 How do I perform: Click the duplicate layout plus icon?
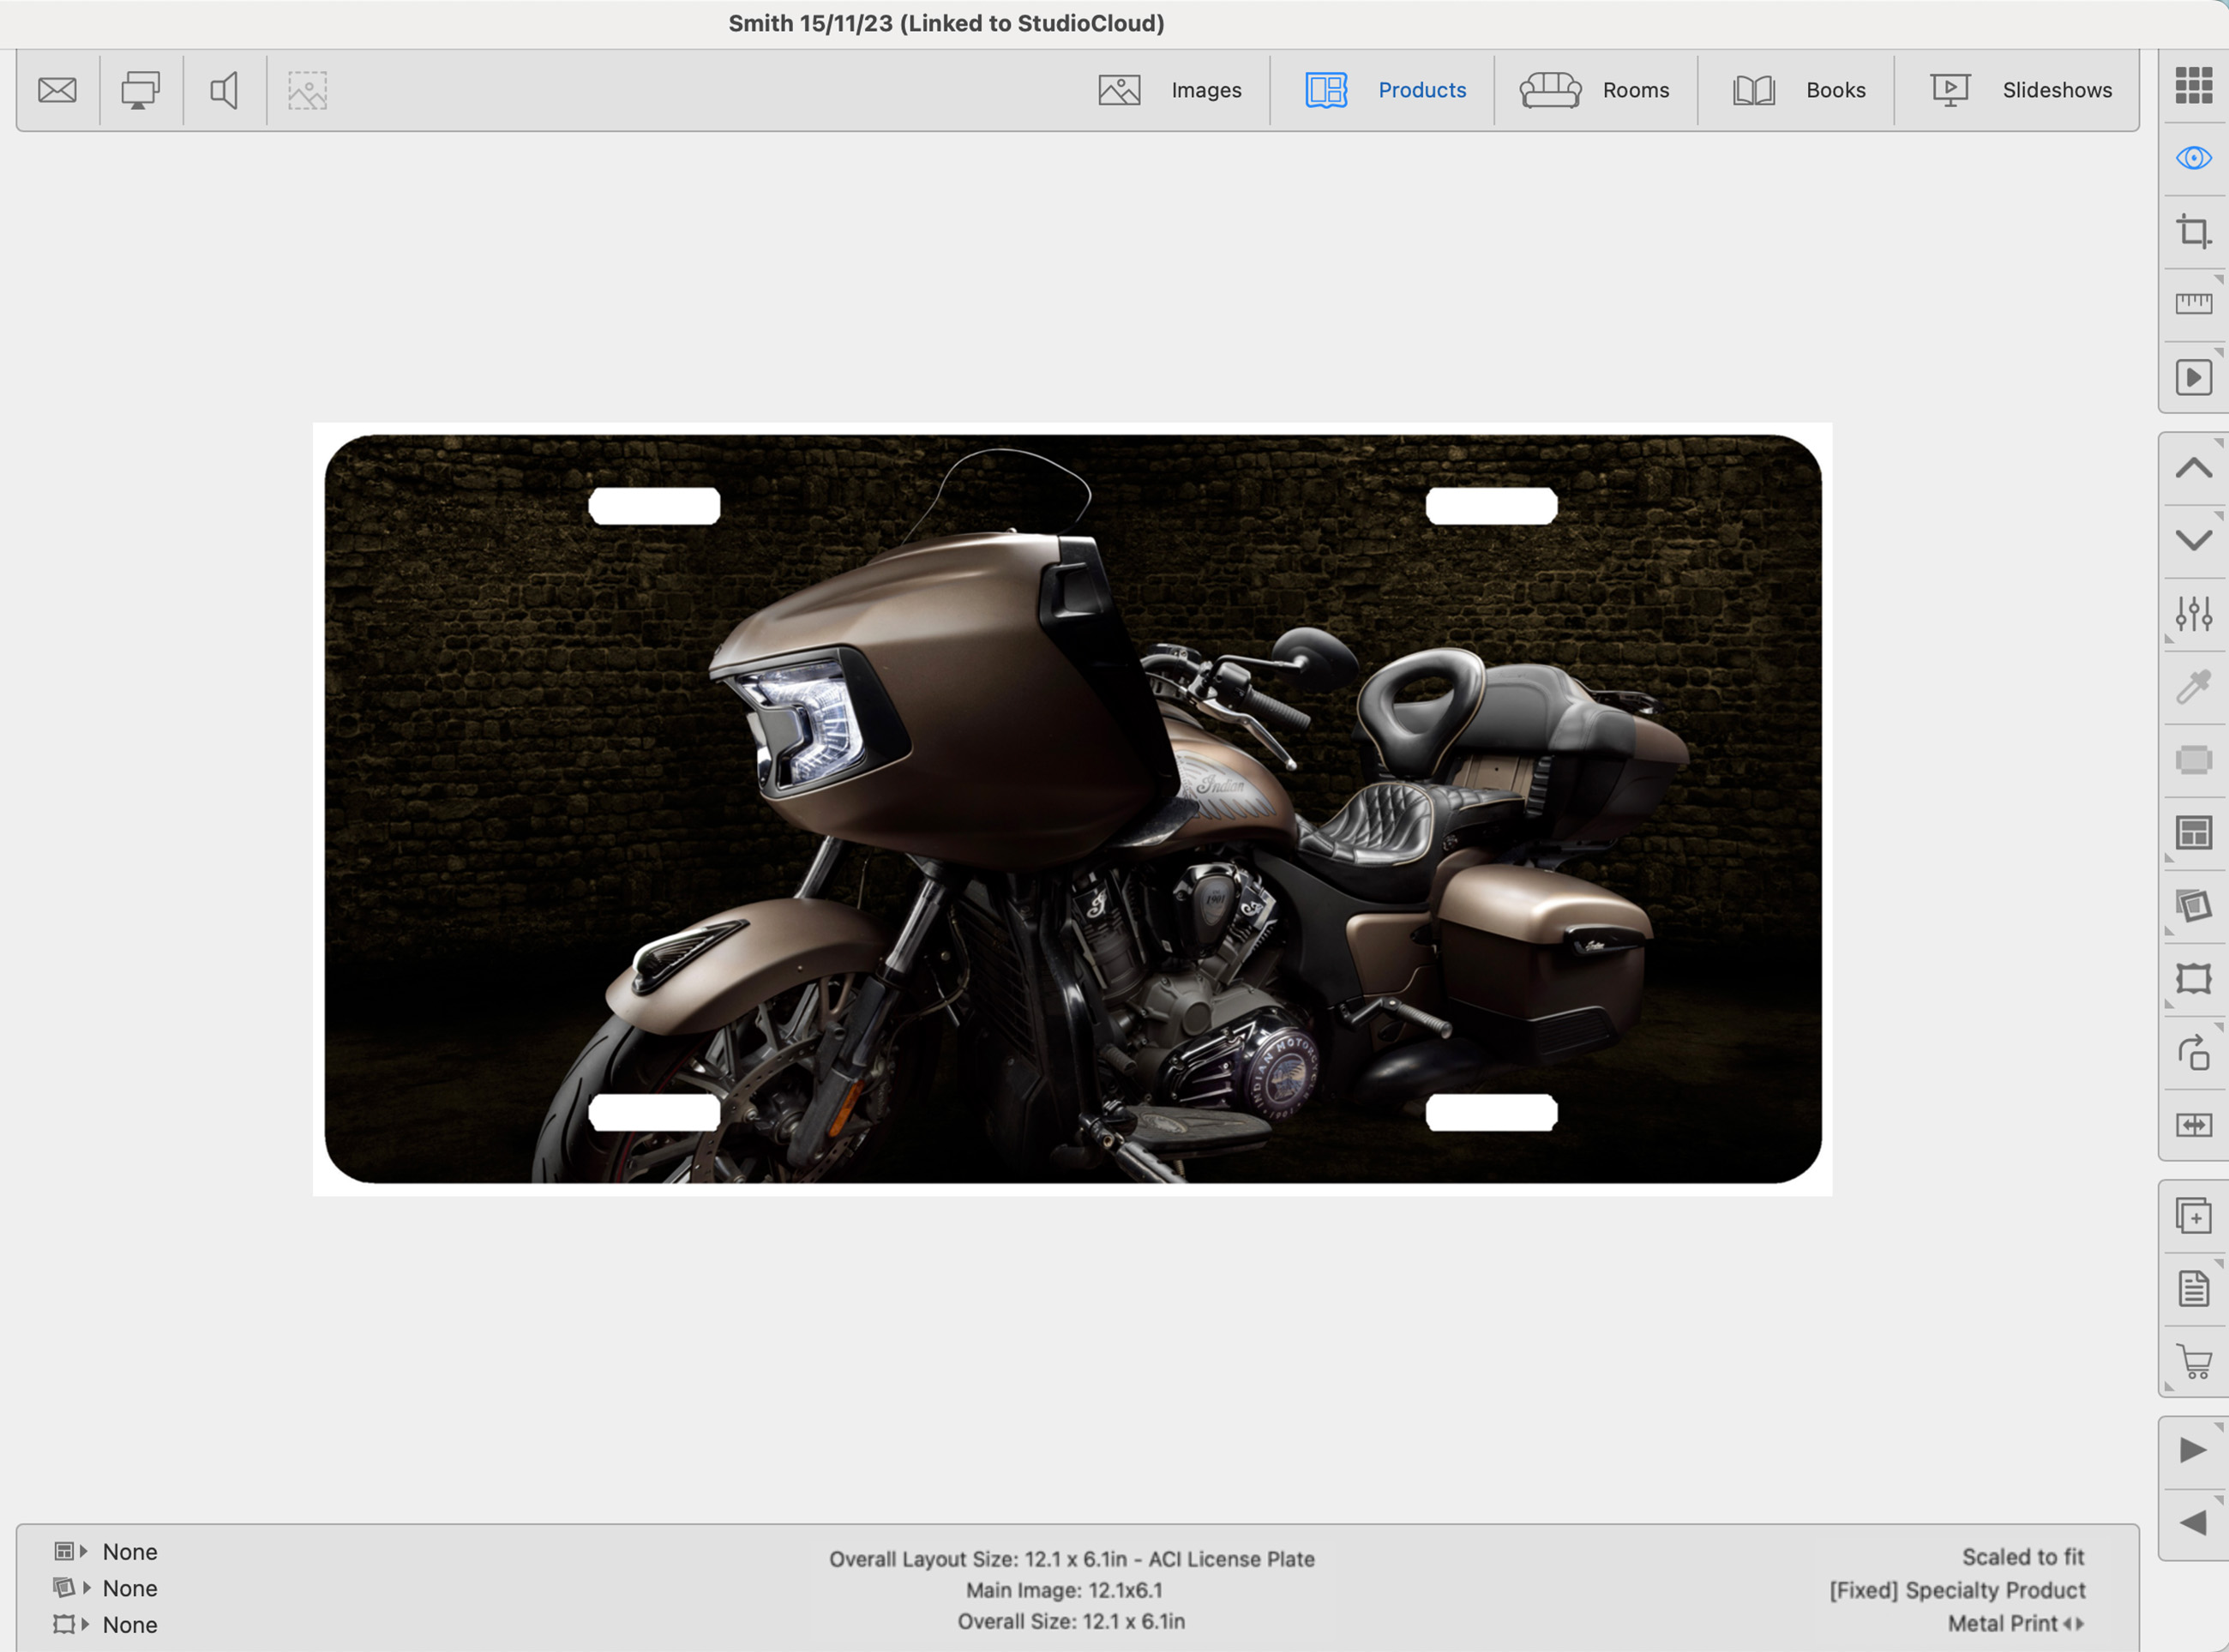2193,1216
